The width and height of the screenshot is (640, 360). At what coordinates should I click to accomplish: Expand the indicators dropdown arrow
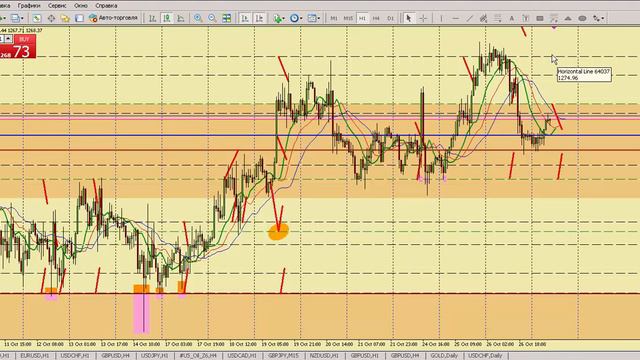pos(283,18)
